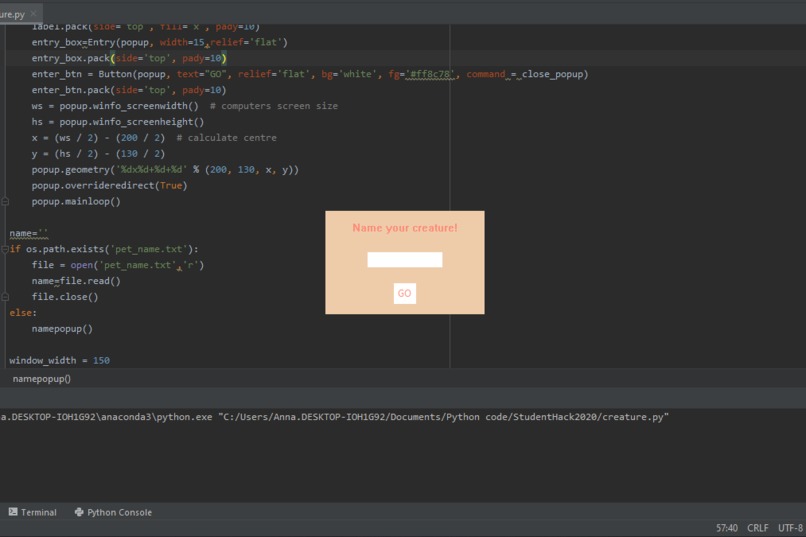Open the Python Console tab
The height and width of the screenshot is (537, 806).
114,512
